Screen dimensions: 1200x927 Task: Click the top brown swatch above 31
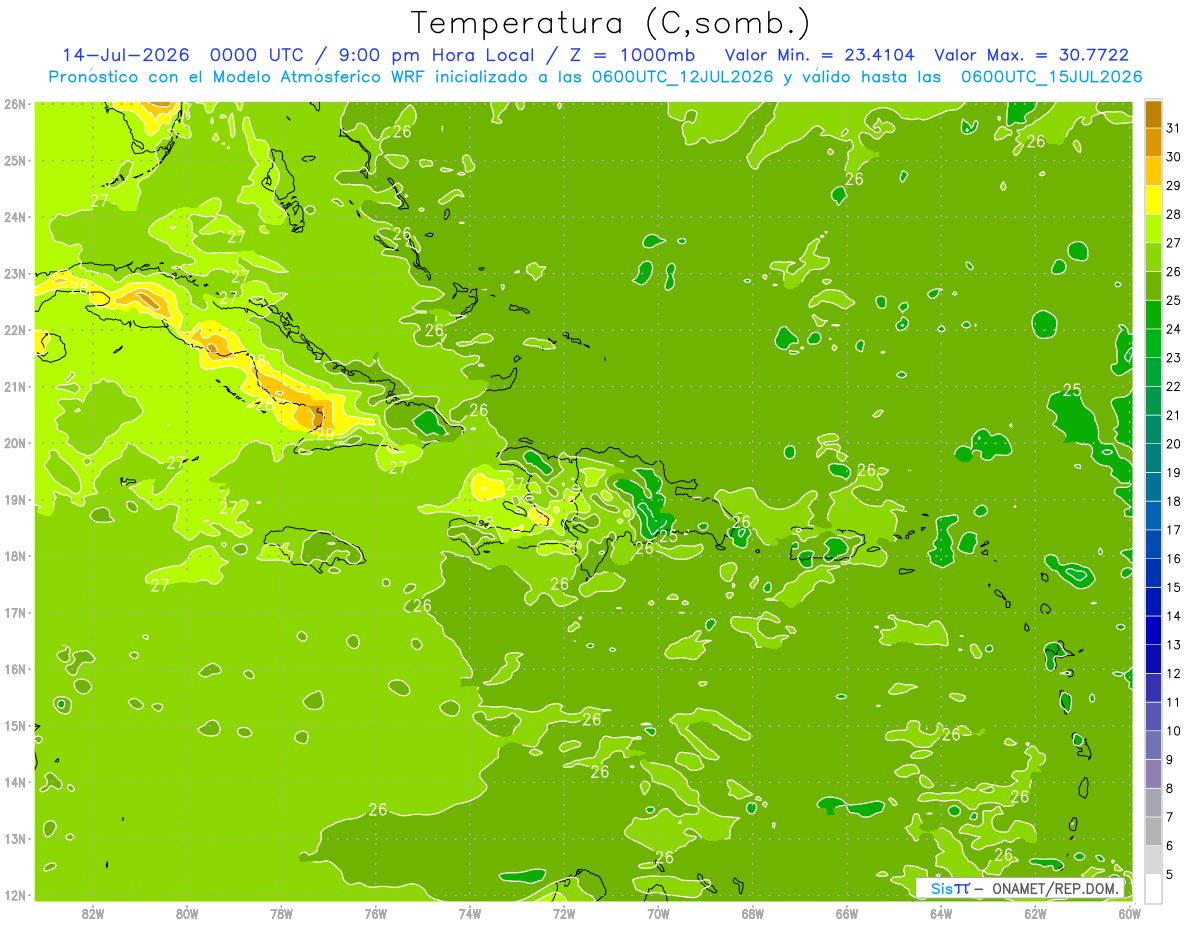(x=1152, y=114)
